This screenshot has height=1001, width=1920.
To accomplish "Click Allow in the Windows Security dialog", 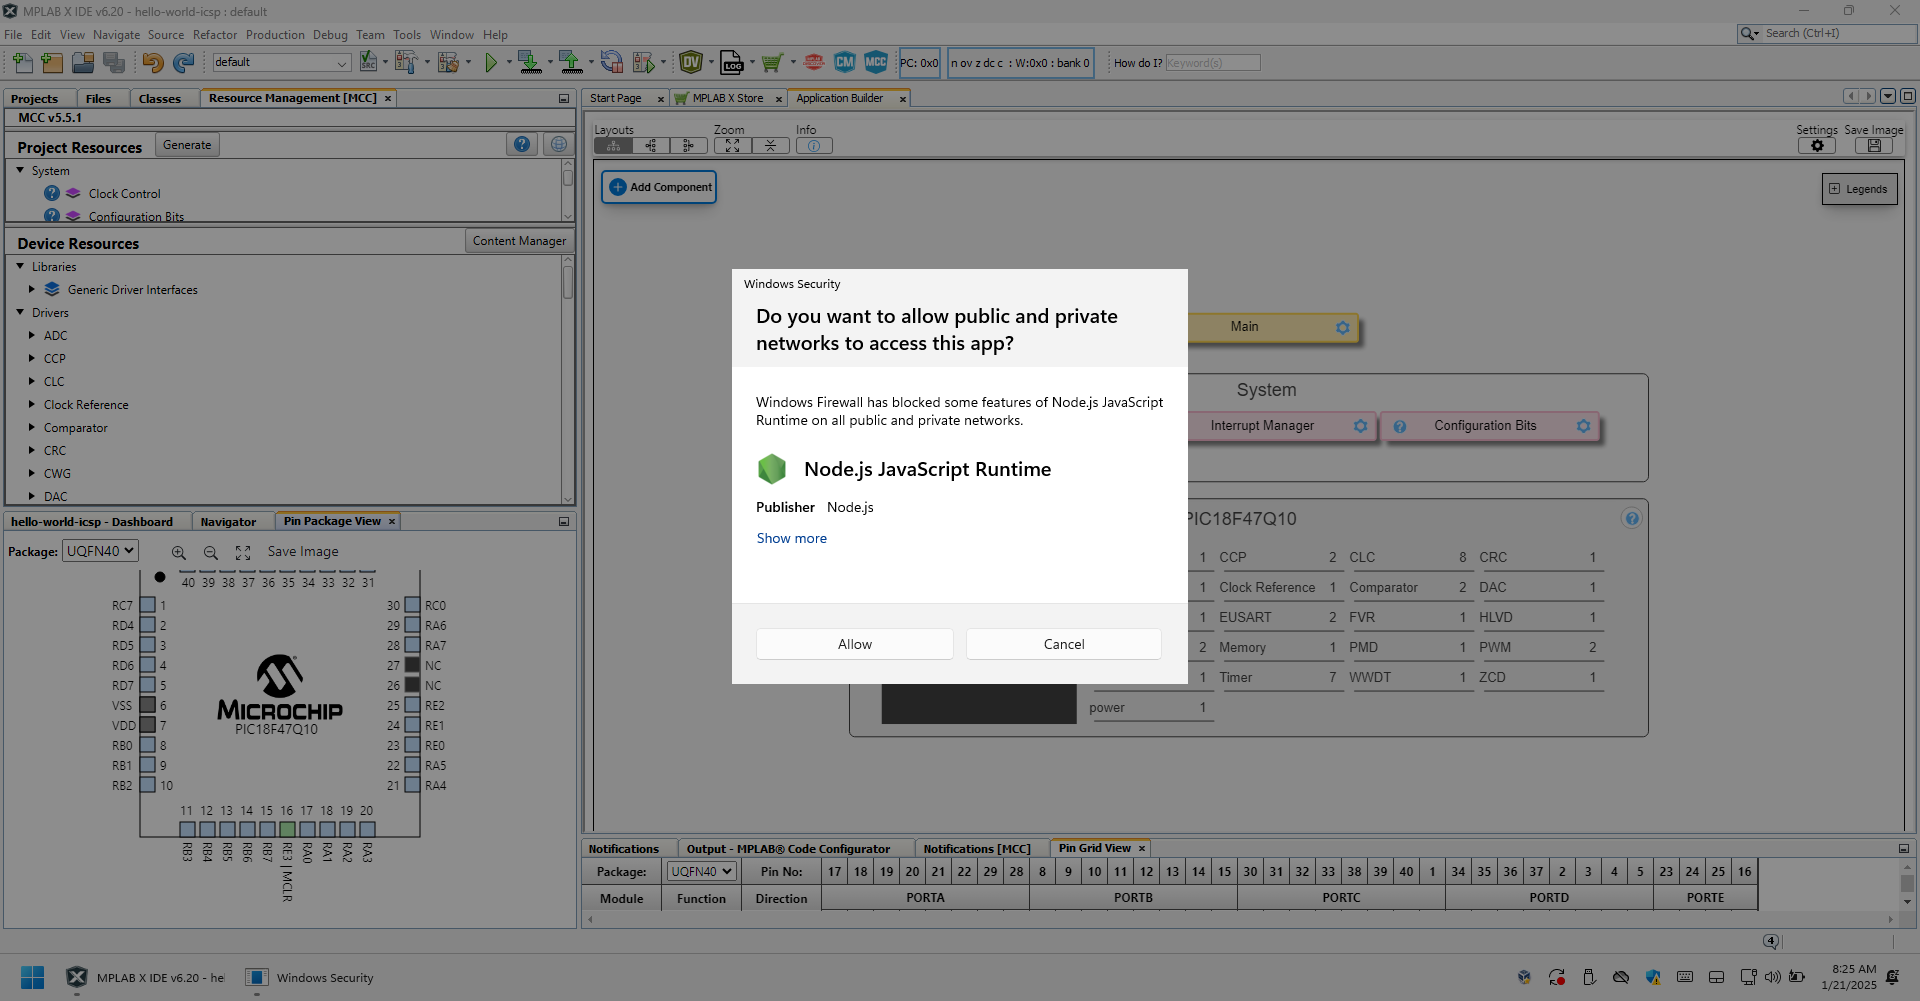I will pos(855,644).
